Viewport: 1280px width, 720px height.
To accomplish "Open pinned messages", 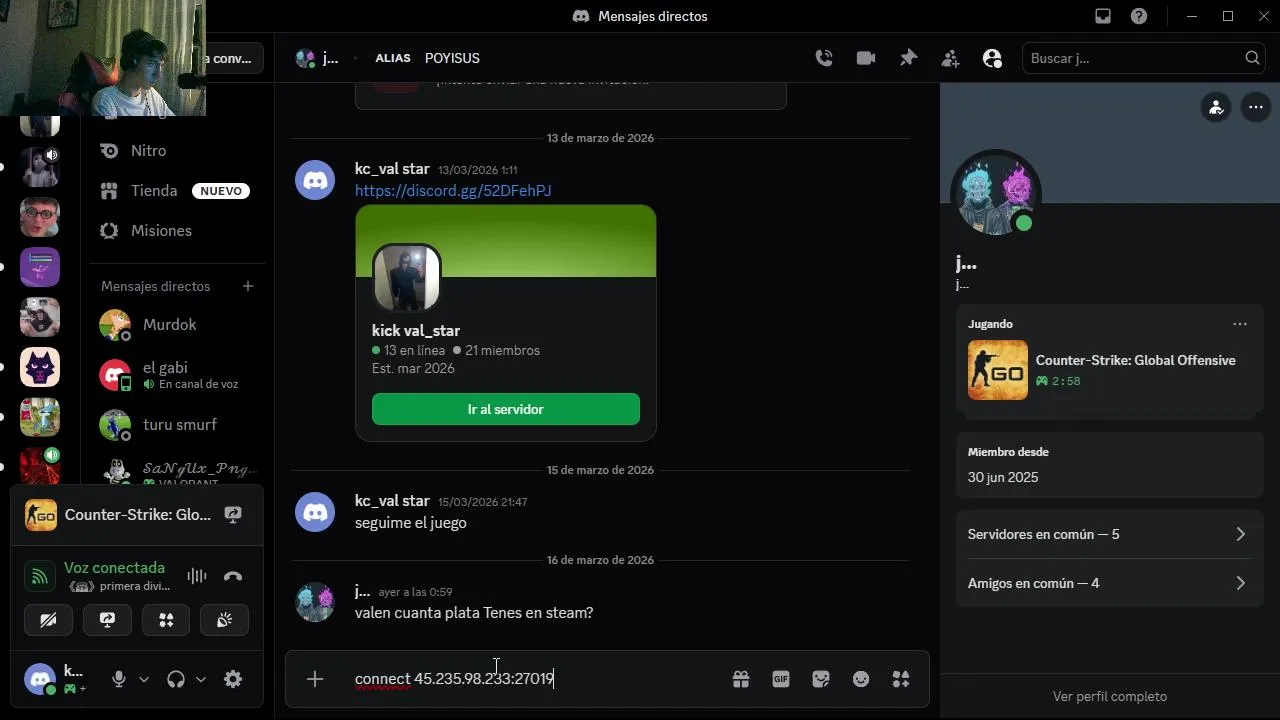I will coord(908,58).
